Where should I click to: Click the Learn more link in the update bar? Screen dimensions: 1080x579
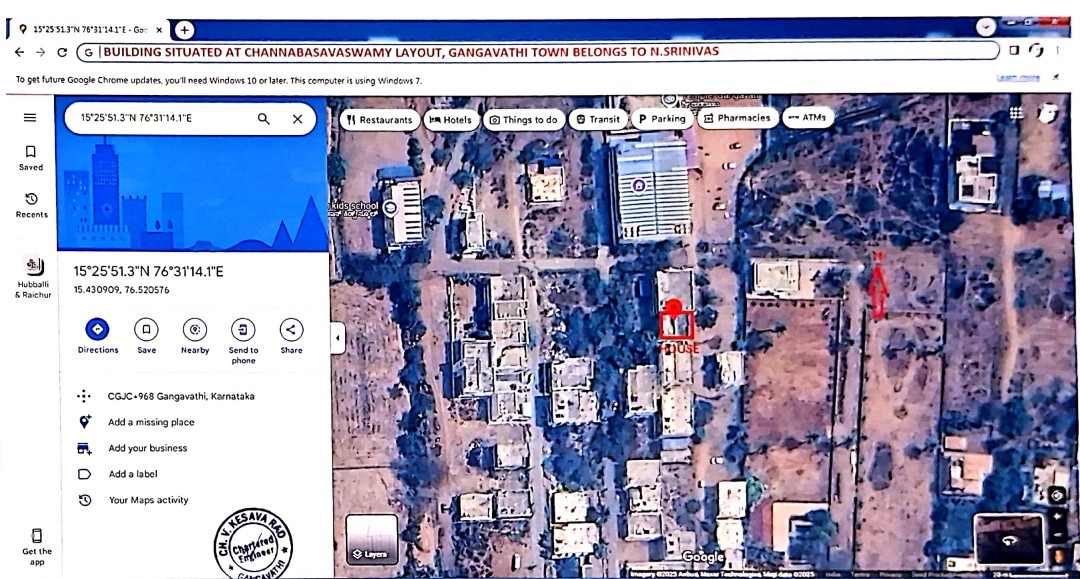pos(1017,78)
